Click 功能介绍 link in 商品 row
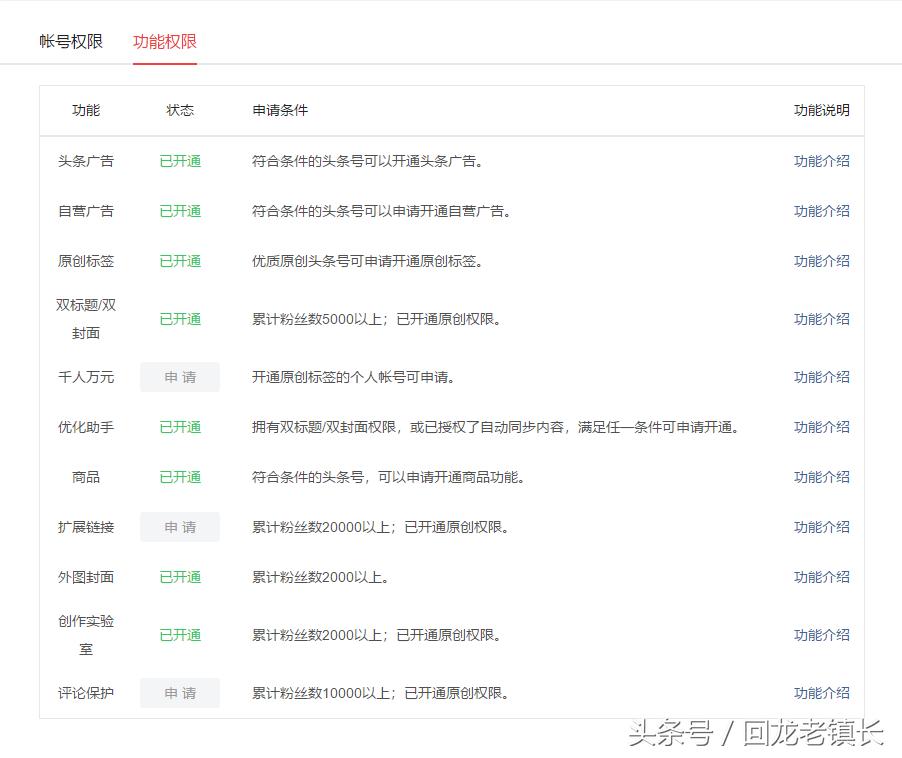902x758 pixels. [821, 477]
